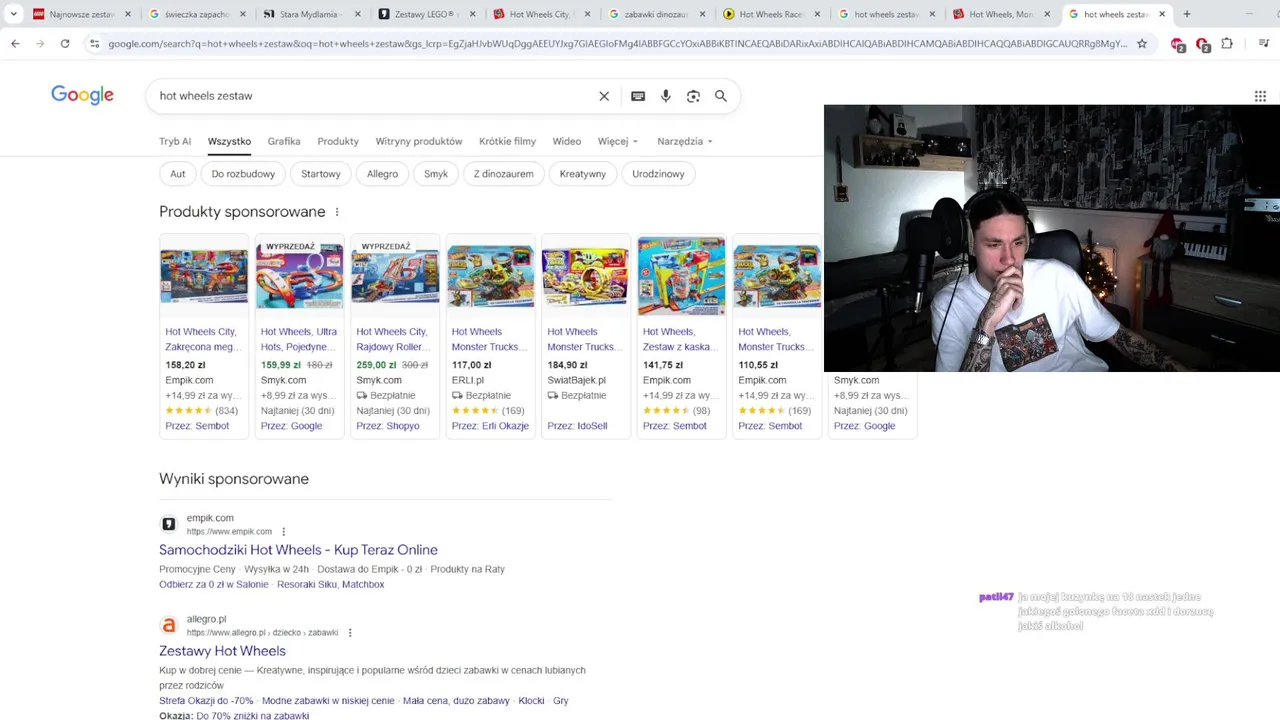This screenshot has width=1280, height=720.
Task: Expand the Narzędzia menu
Action: tap(685, 141)
